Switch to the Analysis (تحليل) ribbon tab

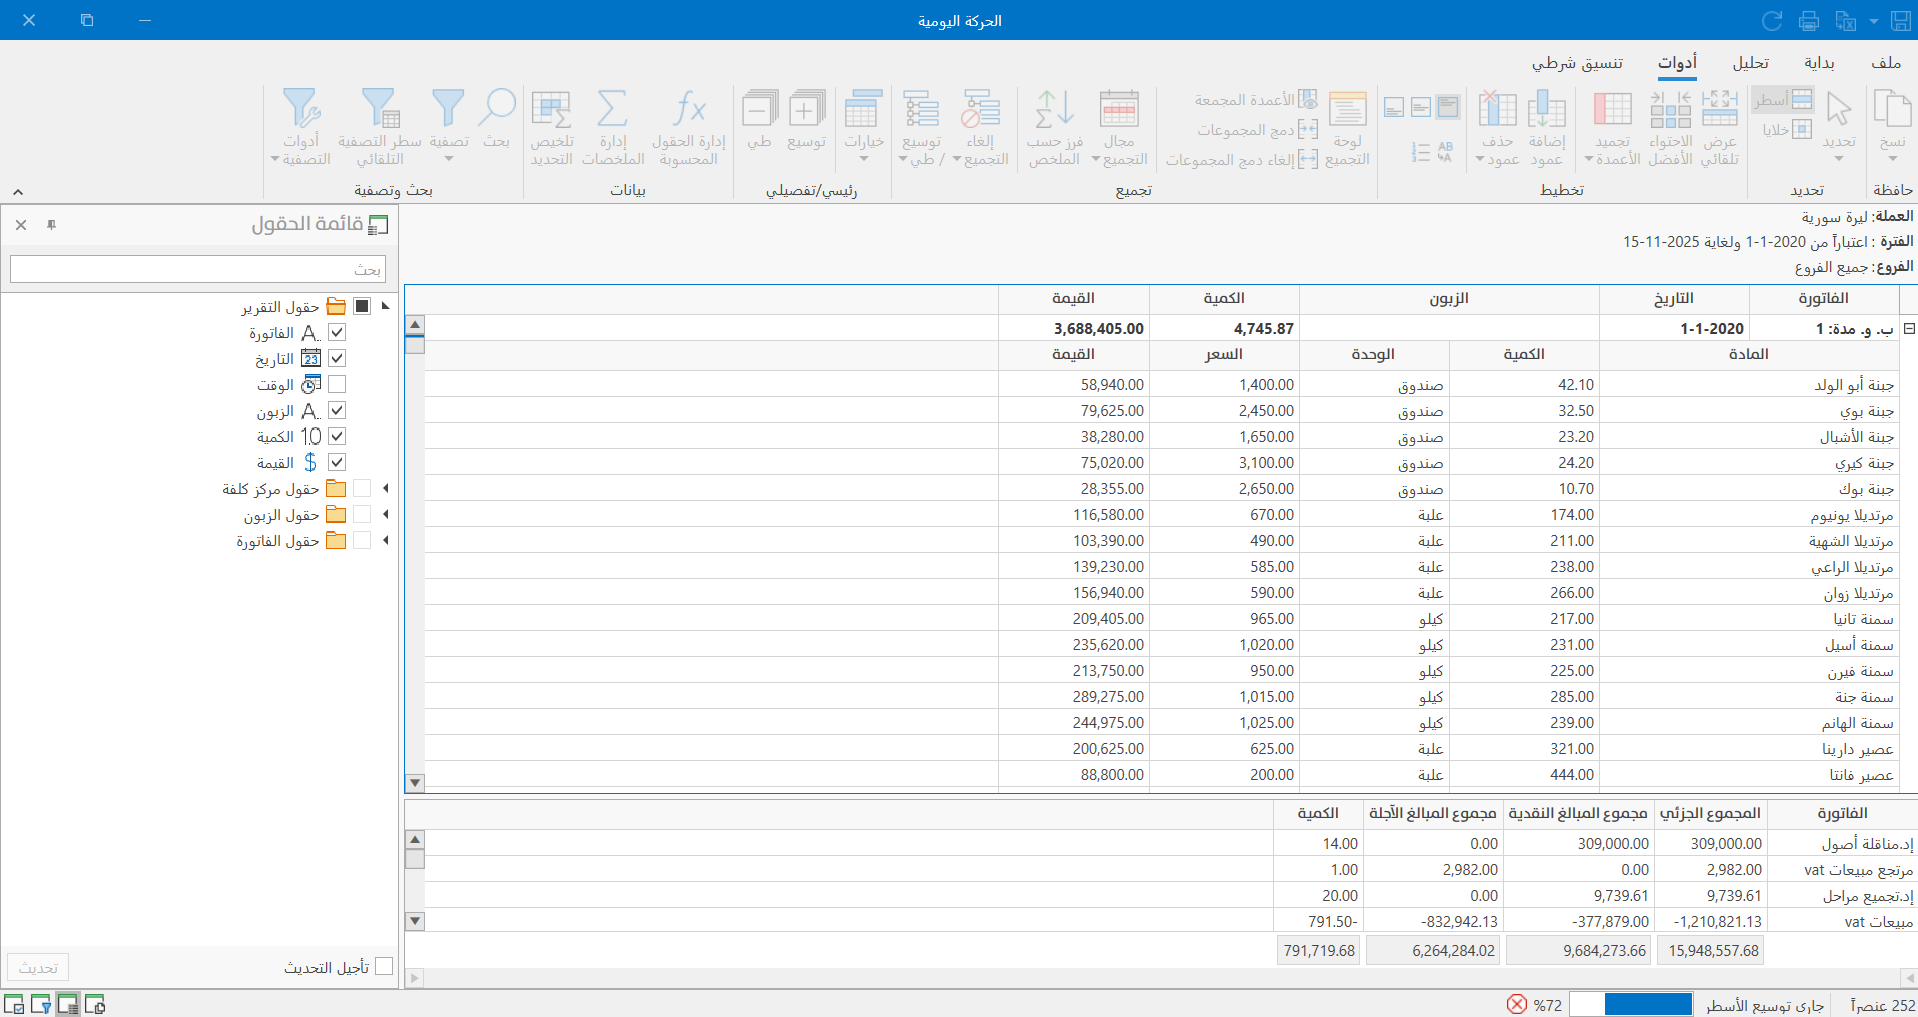click(1750, 63)
